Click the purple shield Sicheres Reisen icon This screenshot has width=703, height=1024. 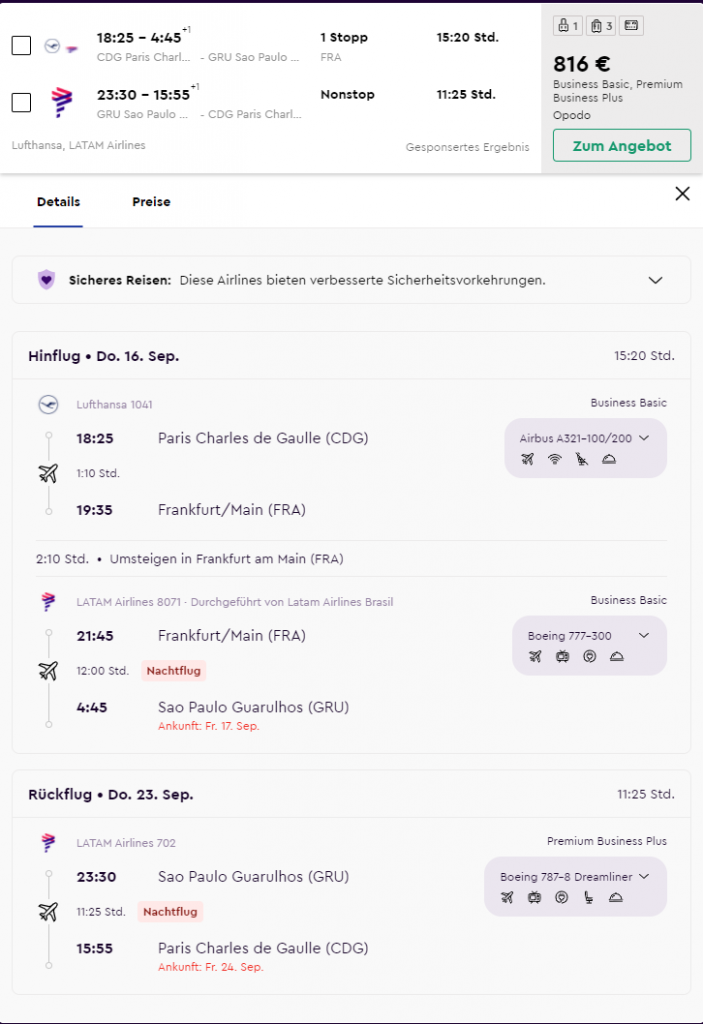pyautogui.click(x=46, y=280)
